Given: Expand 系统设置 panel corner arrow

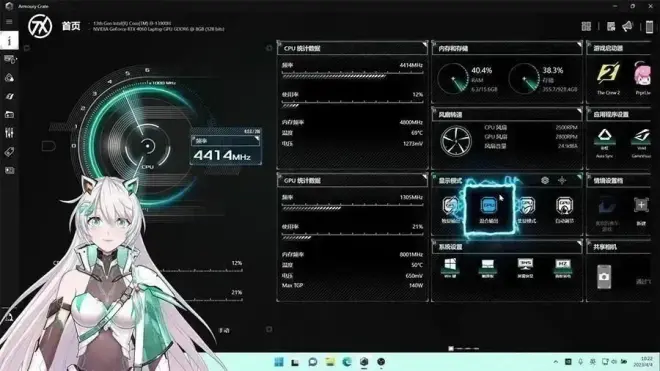Looking at the screenshot, I should pos(580,242).
